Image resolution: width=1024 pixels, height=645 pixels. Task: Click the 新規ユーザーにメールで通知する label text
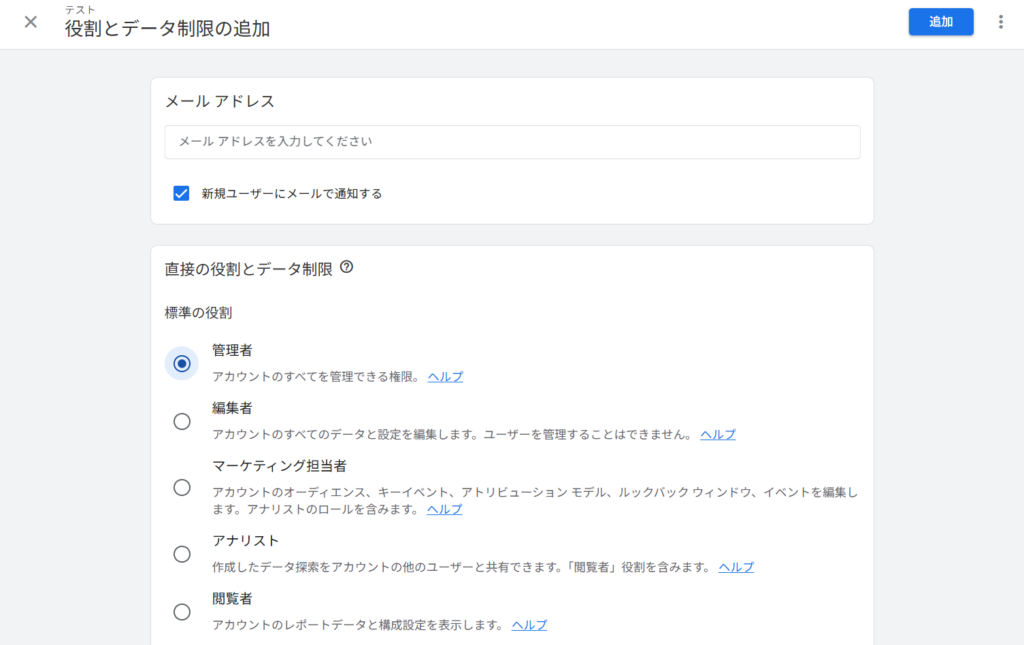291,194
